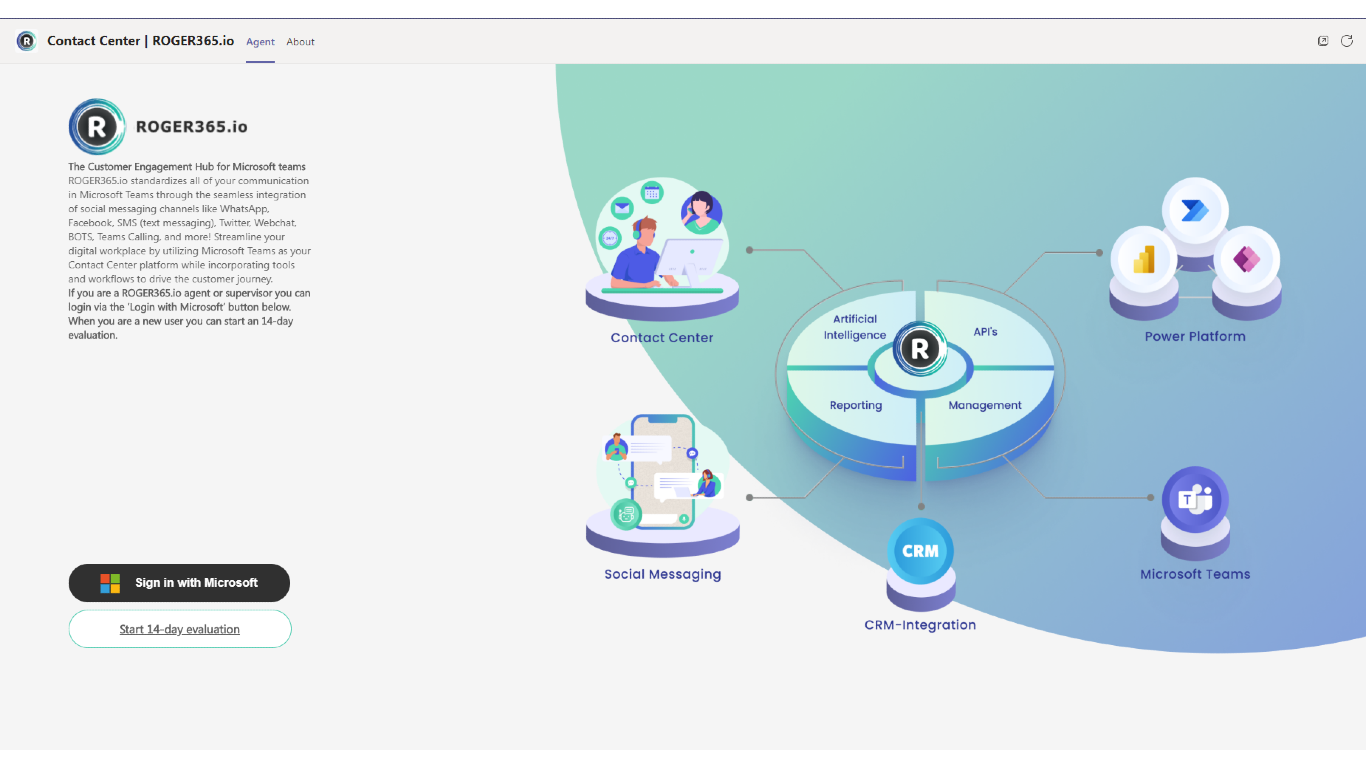
Task: Click Sign in with Microsoft button
Action: 179,583
